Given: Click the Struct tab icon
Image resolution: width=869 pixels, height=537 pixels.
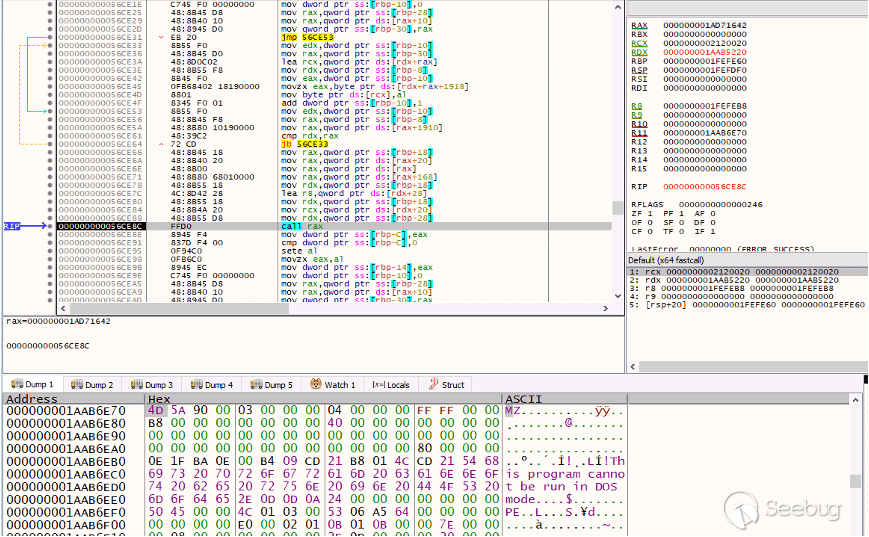Looking at the screenshot, I should click(433, 383).
